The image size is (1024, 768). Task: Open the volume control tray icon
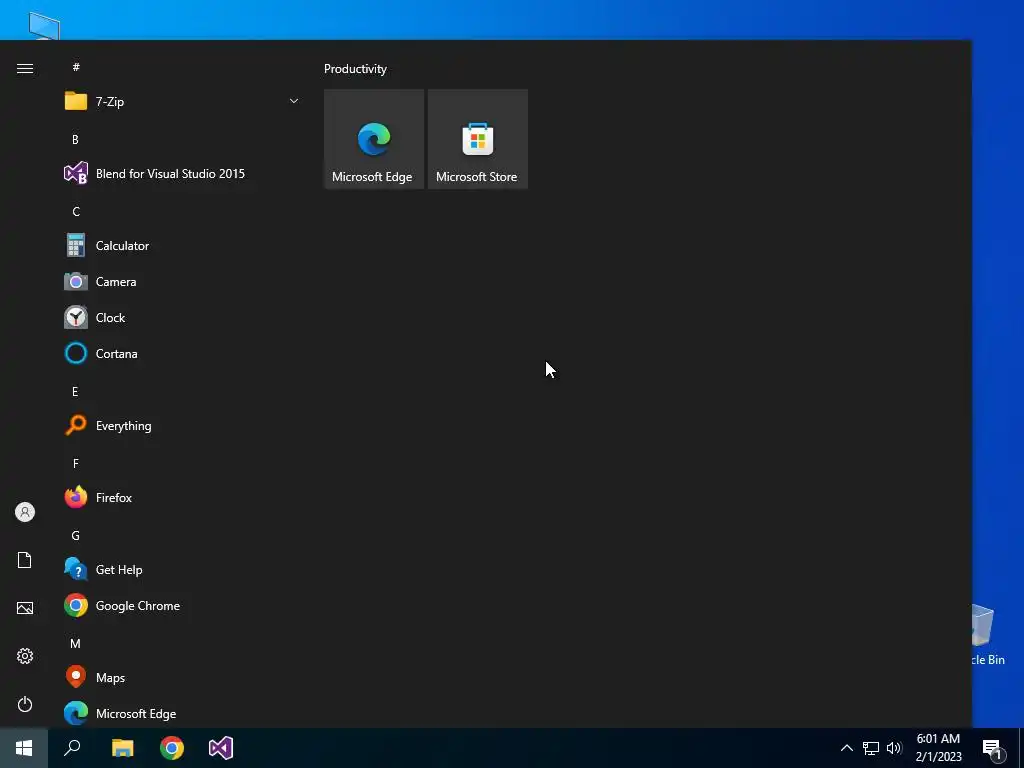894,748
